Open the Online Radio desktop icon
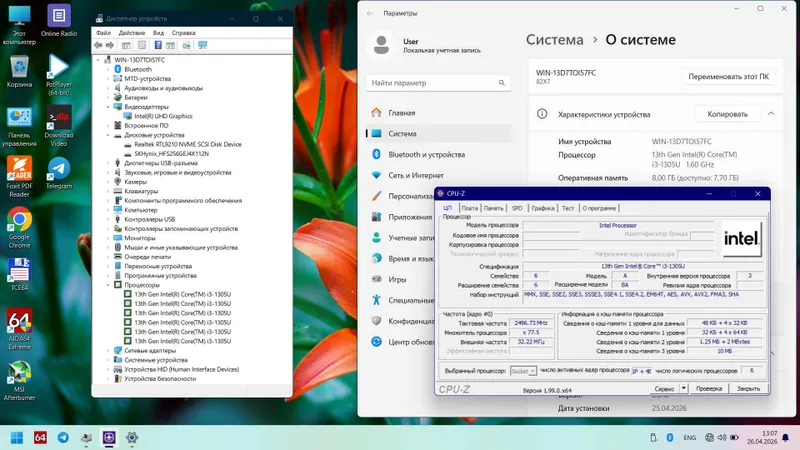This screenshot has height=450, width=800. [59, 20]
